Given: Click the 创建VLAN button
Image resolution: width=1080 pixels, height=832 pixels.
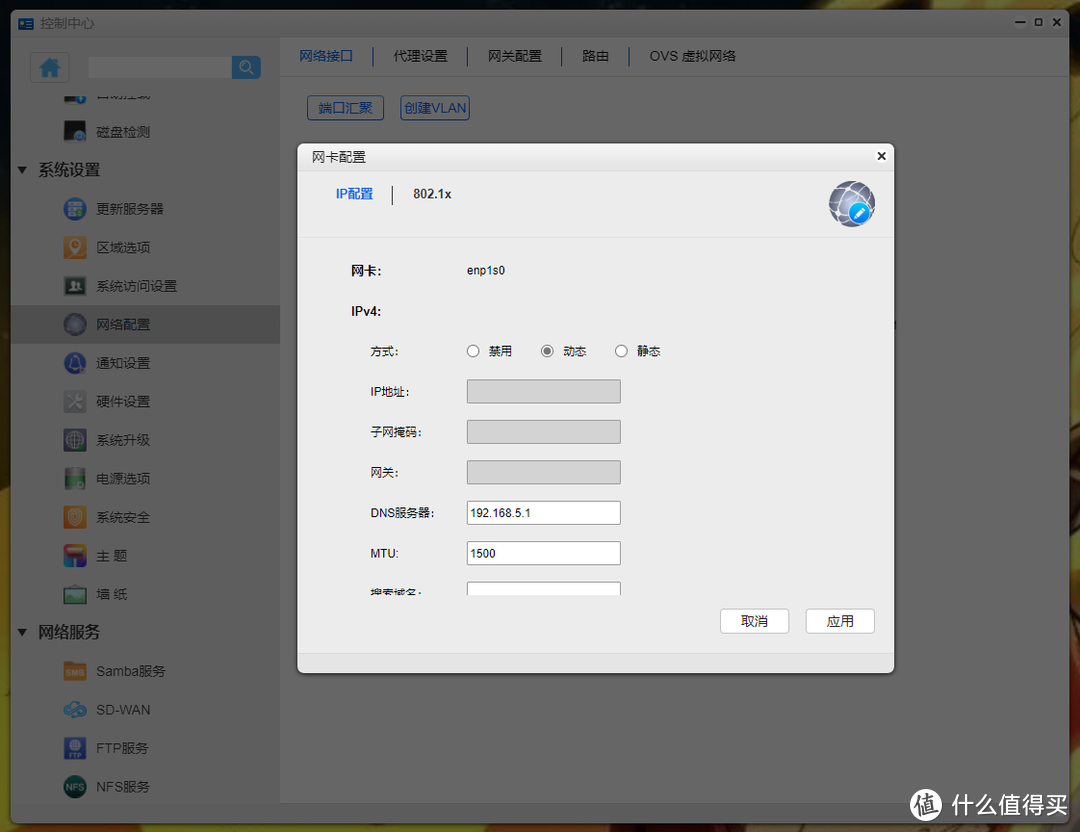Looking at the screenshot, I should click(434, 107).
